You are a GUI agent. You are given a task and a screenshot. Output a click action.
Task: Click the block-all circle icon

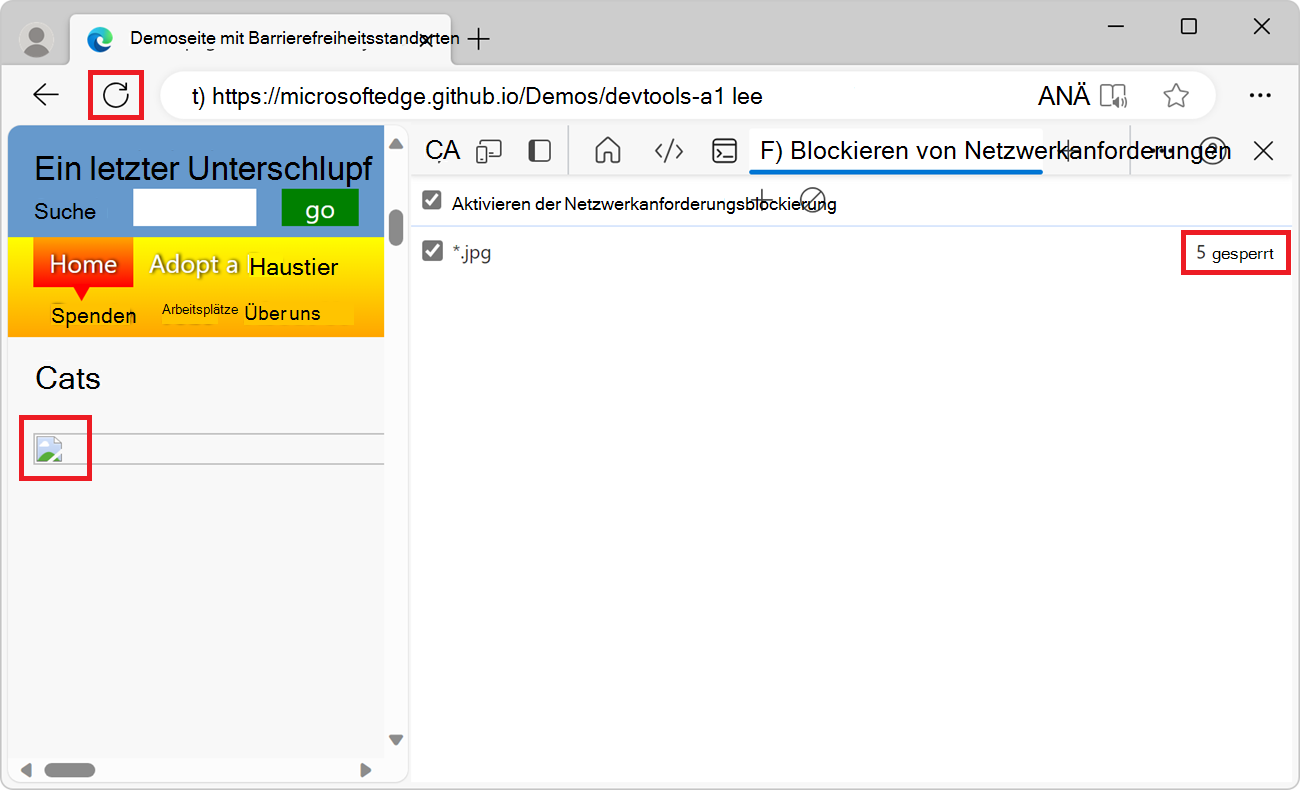pos(813,199)
